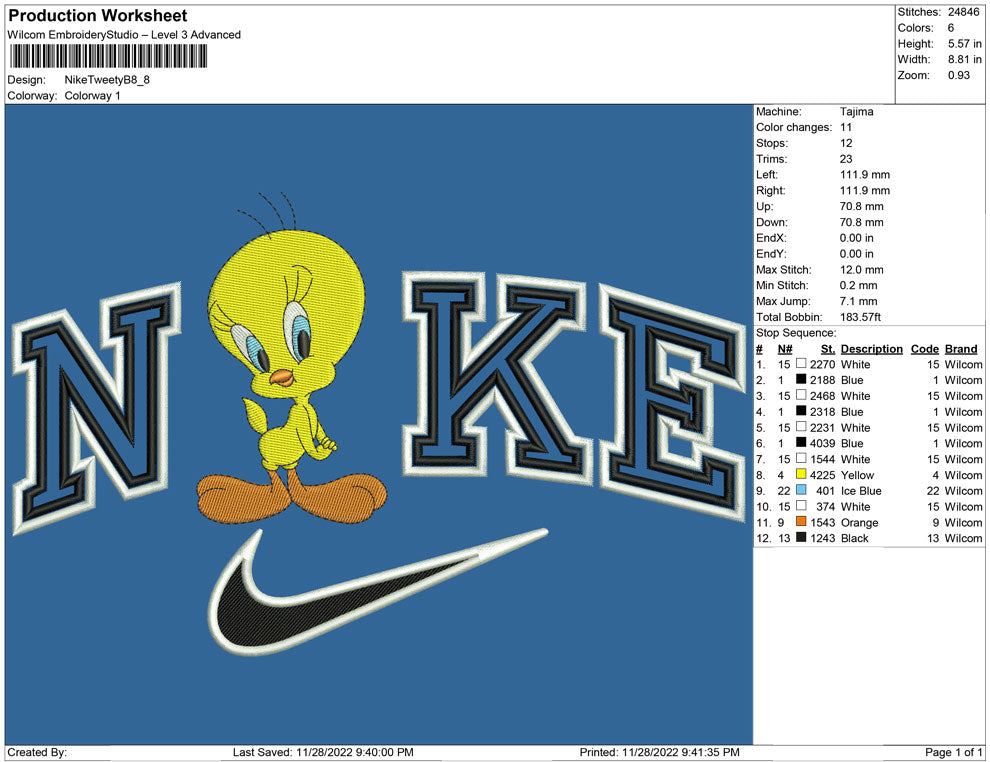
Task: Pick the black swatch beside stitch count 2318
Action: click(801, 411)
